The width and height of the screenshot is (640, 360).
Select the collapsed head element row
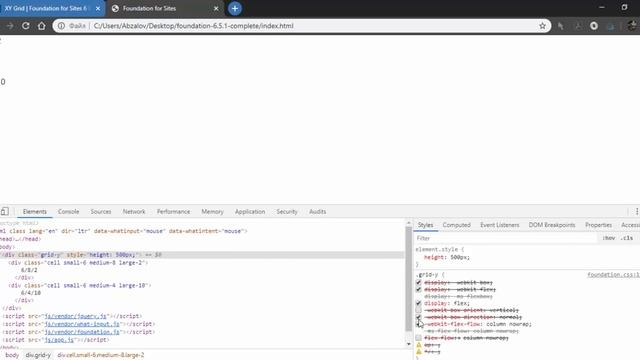[x=20, y=239]
